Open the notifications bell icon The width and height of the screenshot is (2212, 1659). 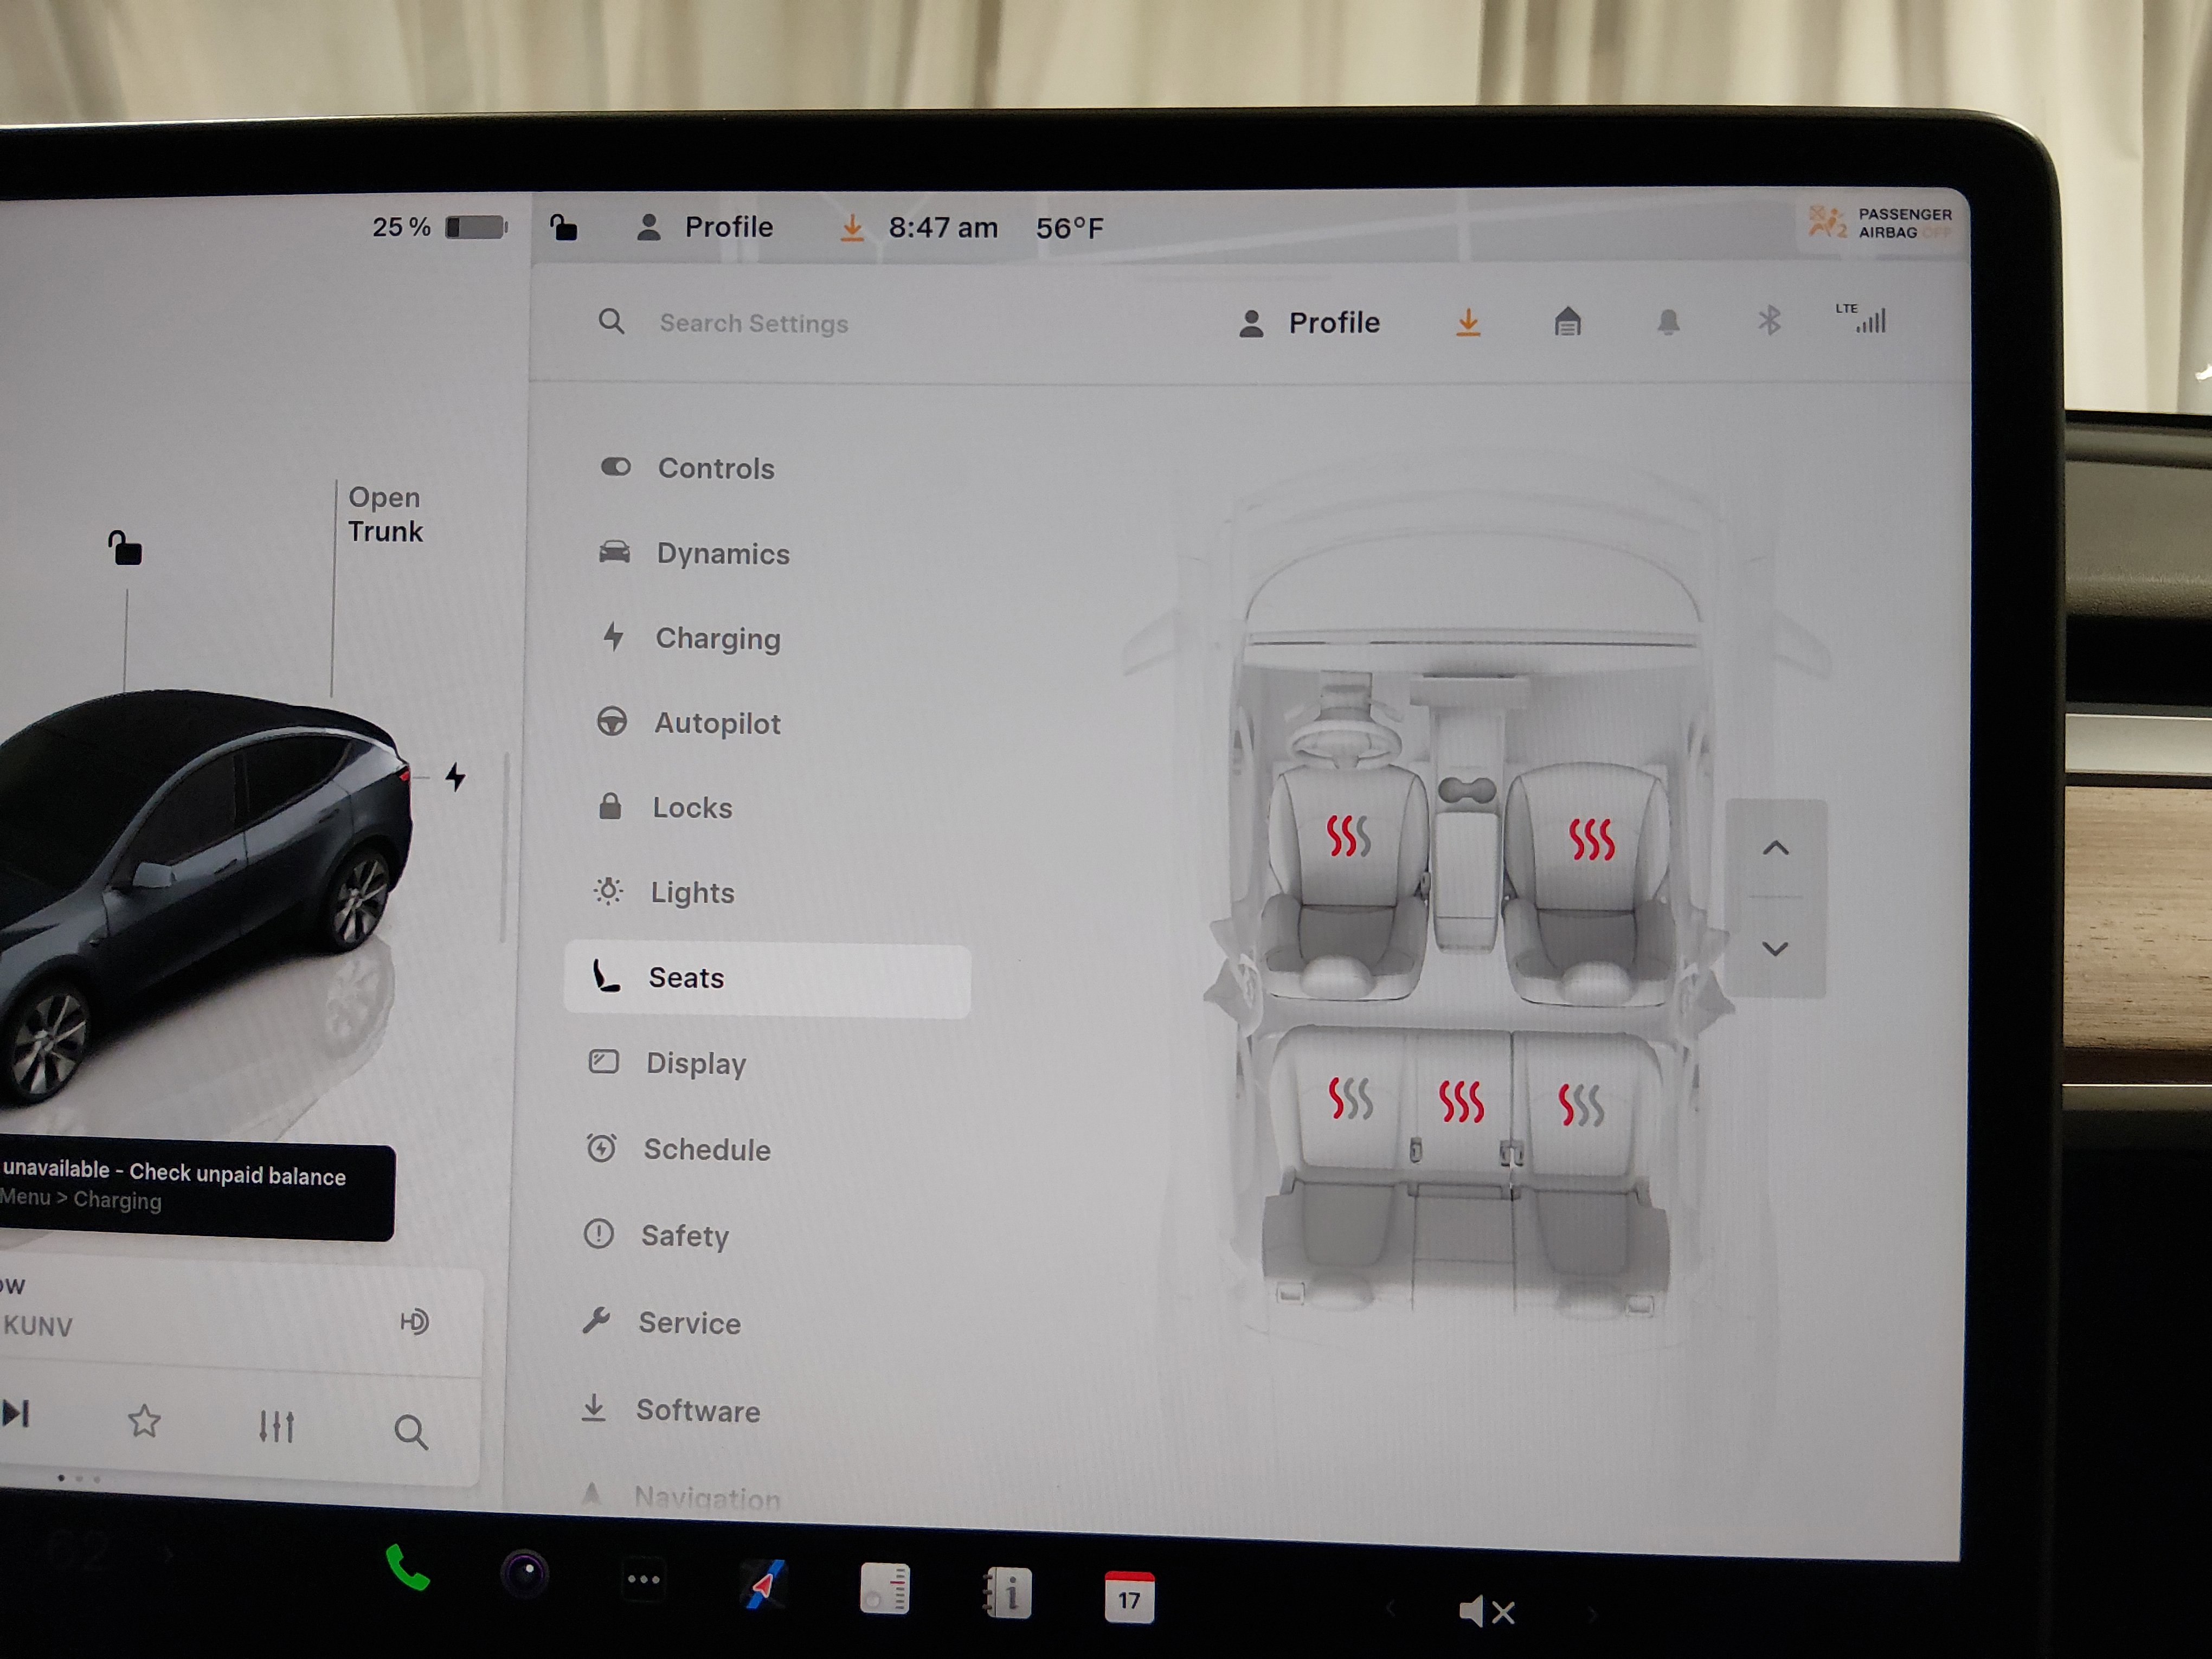click(1667, 322)
